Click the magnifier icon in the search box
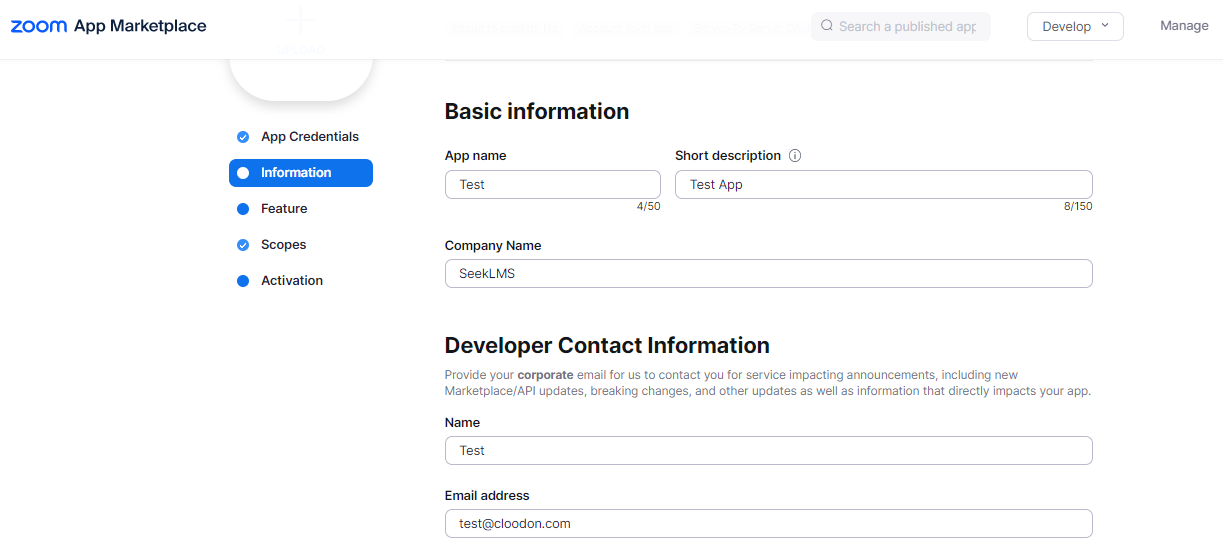Image resolution: width=1223 pixels, height=542 pixels. click(x=827, y=26)
